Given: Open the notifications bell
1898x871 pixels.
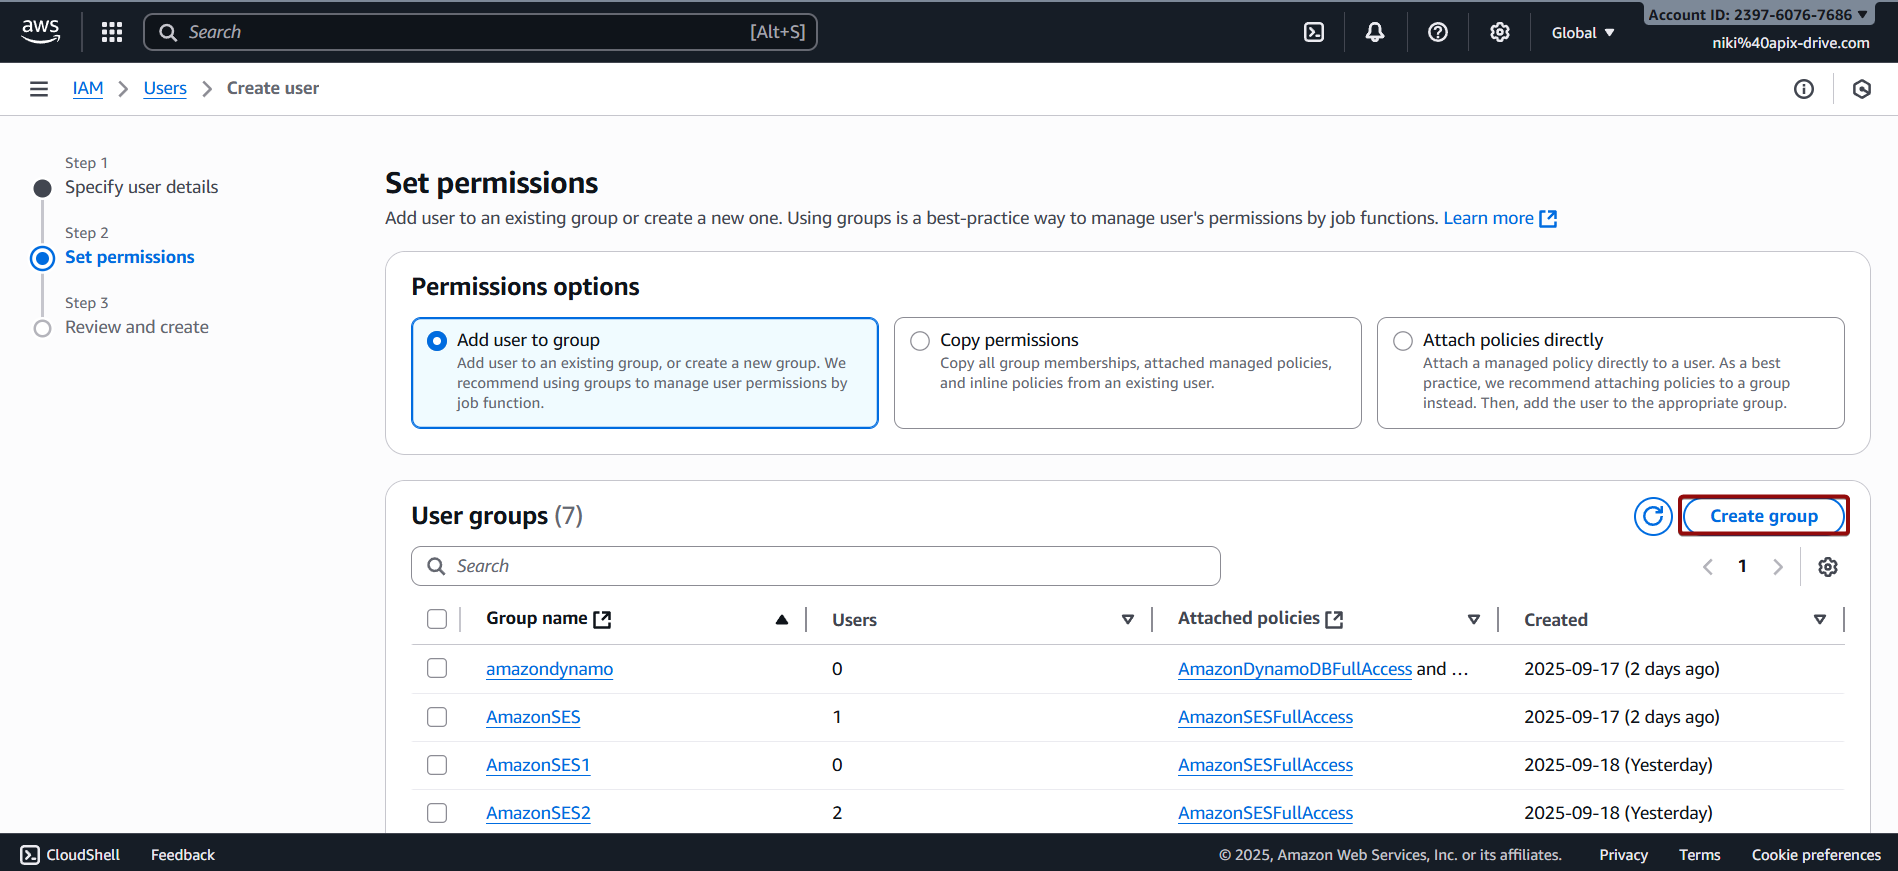Looking at the screenshot, I should point(1375,32).
